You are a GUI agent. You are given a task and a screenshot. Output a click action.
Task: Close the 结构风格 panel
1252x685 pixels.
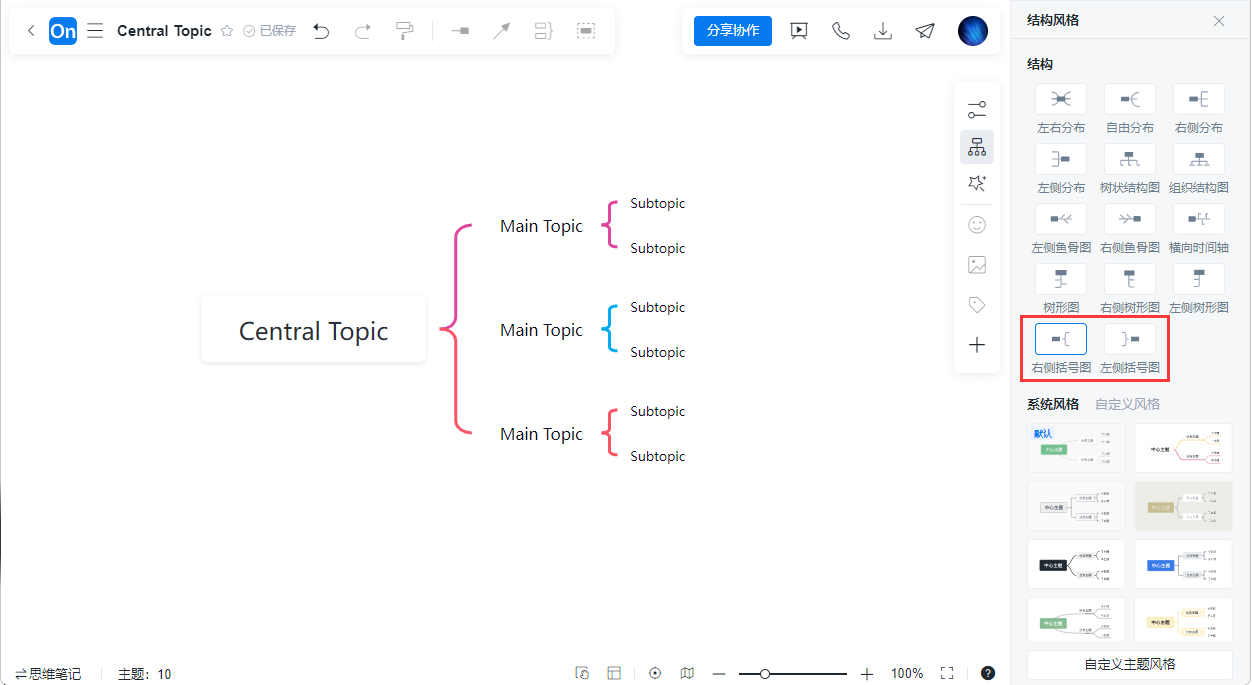tap(1219, 21)
